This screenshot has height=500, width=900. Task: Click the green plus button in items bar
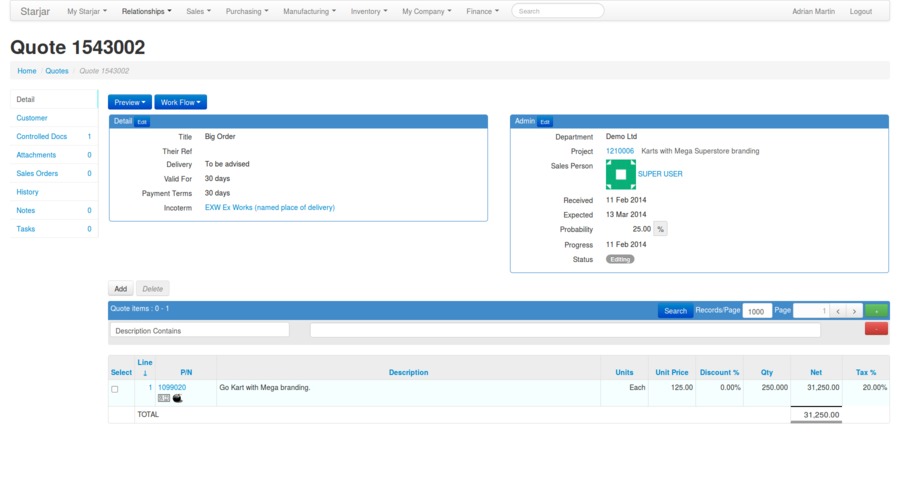click(875, 311)
